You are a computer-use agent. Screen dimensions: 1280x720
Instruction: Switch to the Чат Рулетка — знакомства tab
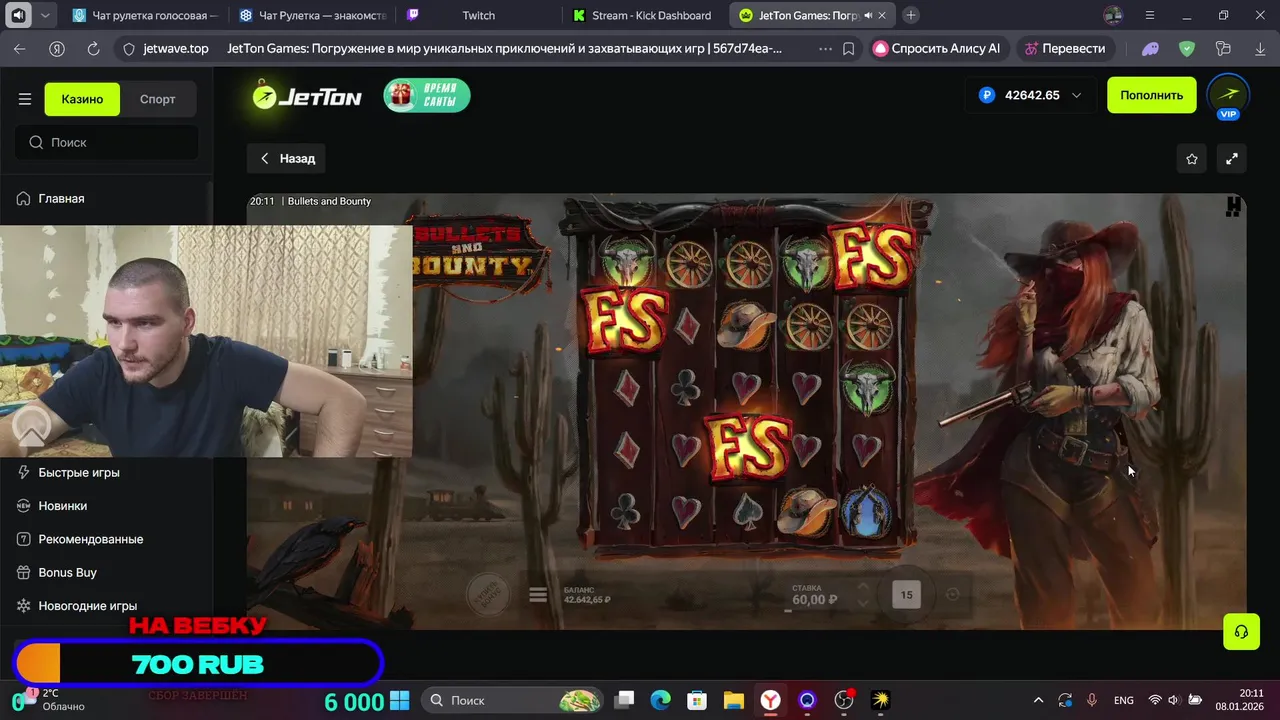[x=313, y=15]
